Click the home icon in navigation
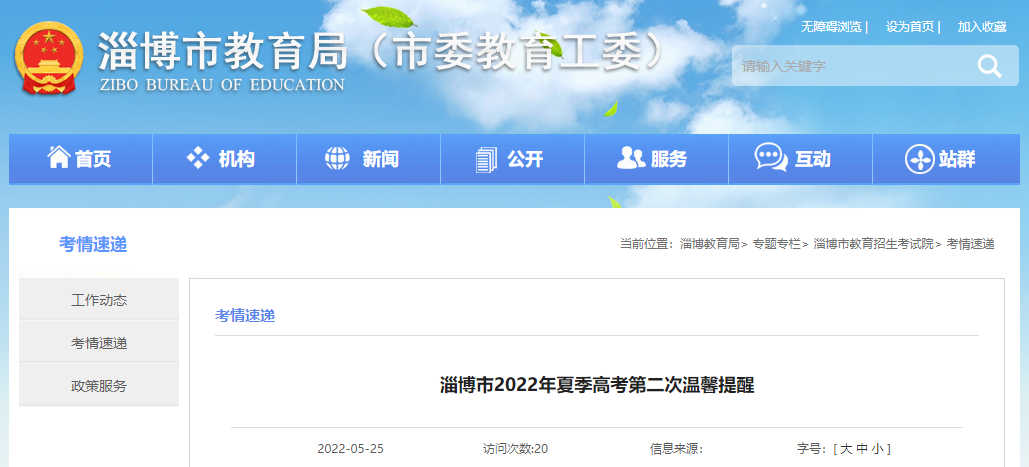The height and width of the screenshot is (467, 1029). click(x=59, y=158)
